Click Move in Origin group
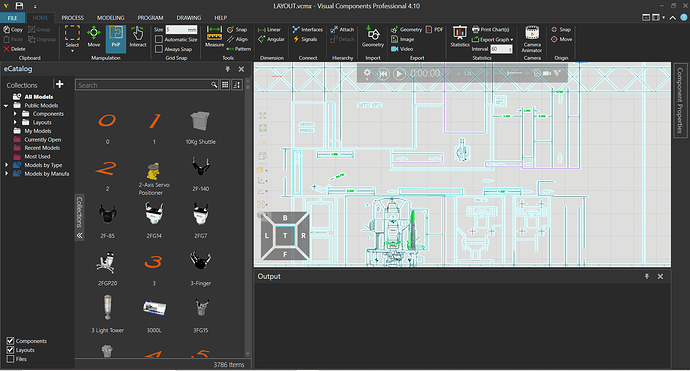690x371 pixels. point(562,39)
